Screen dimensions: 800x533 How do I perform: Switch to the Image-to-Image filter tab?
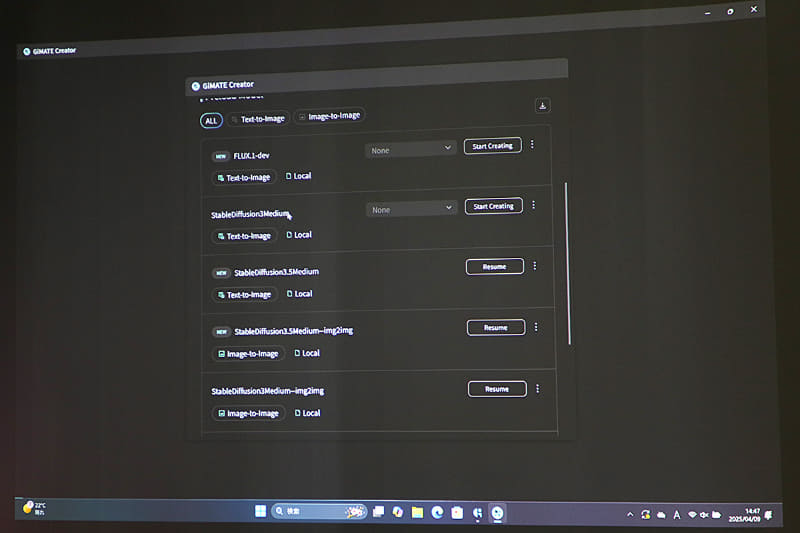(x=330, y=116)
